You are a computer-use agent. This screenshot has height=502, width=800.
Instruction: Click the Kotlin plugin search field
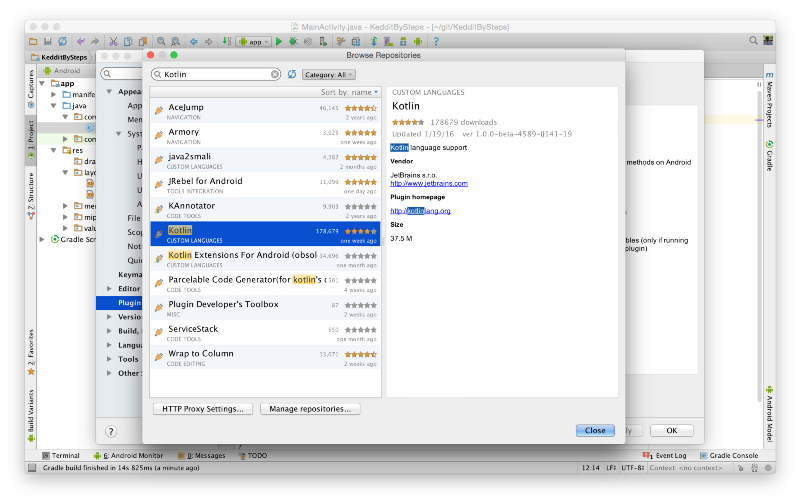point(216,74)
